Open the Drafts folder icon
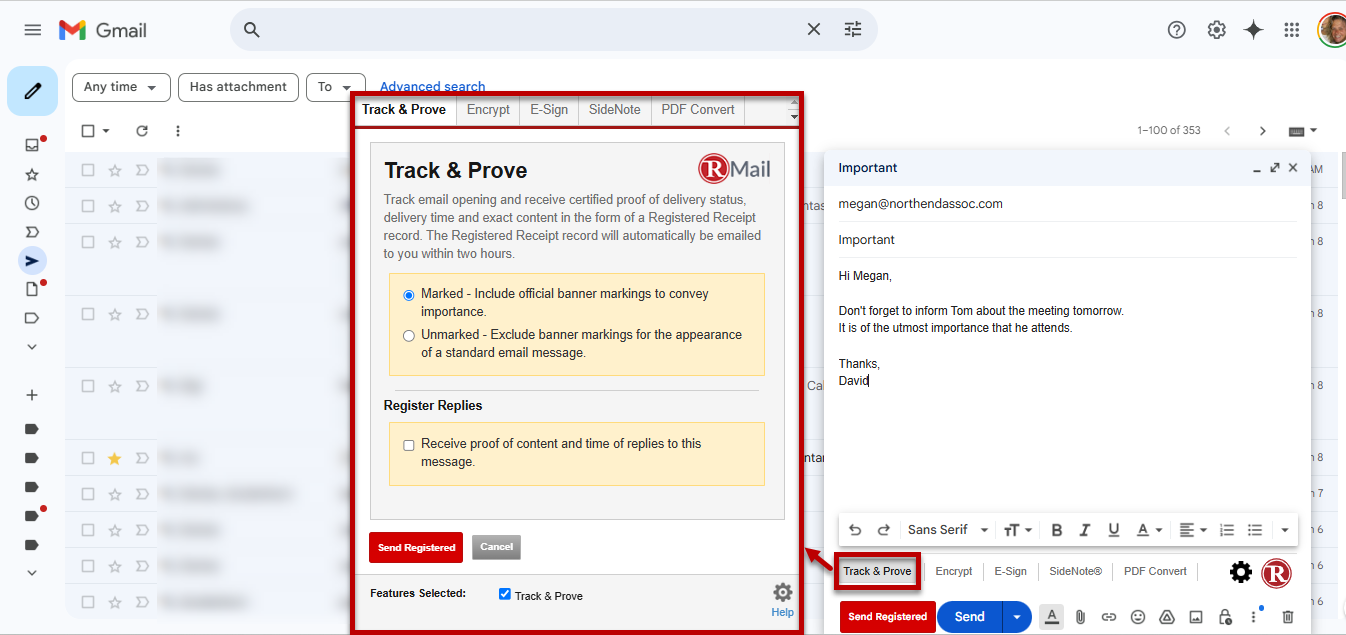The width and height of the screenshot is (1346, 635). 32,289
